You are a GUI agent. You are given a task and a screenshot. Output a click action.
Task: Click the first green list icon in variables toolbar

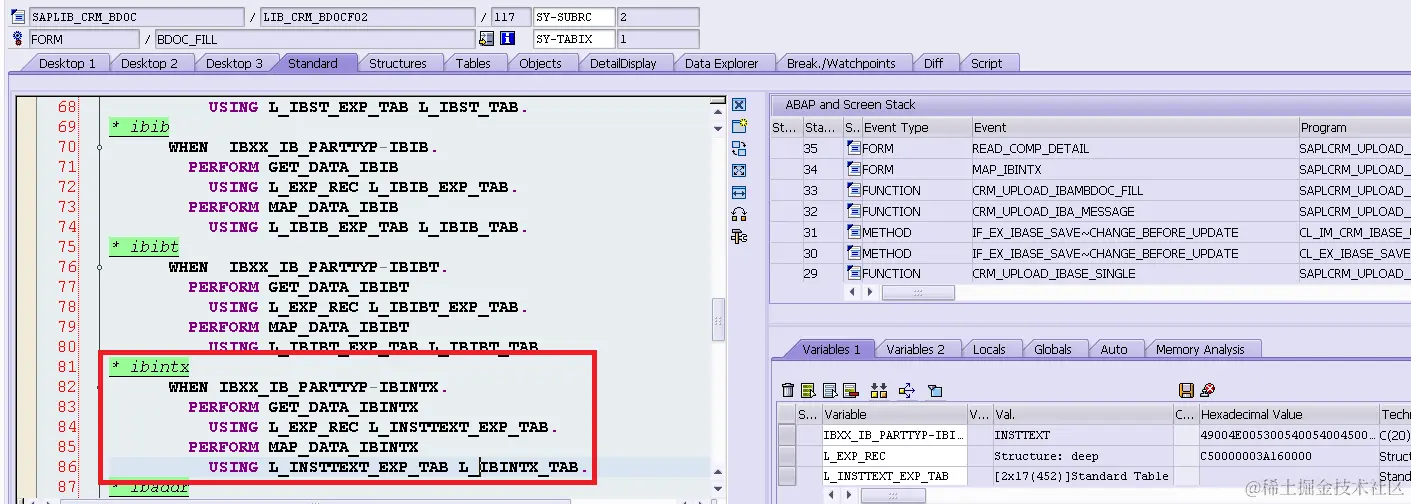(808, 390)
